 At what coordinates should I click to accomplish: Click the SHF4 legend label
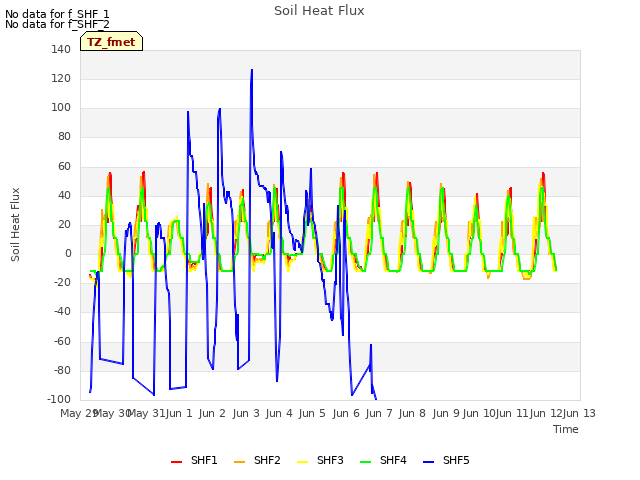393,461
